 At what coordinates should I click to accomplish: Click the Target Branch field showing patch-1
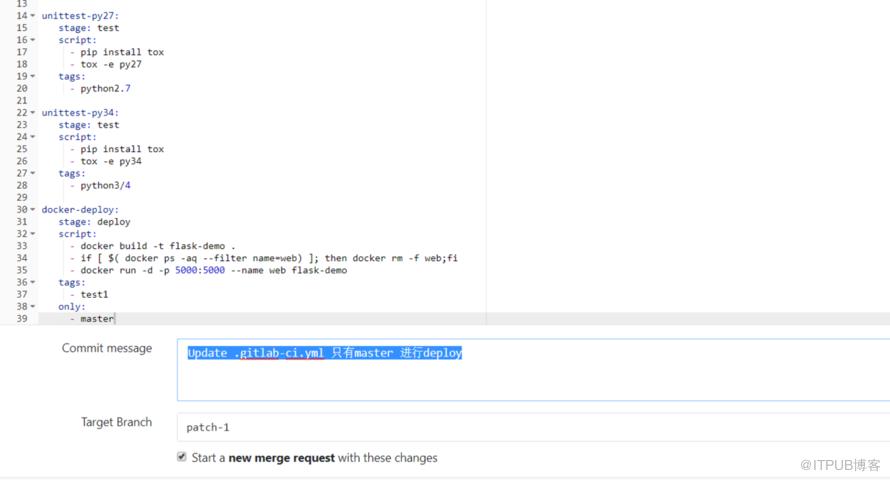tap(534, 427)
